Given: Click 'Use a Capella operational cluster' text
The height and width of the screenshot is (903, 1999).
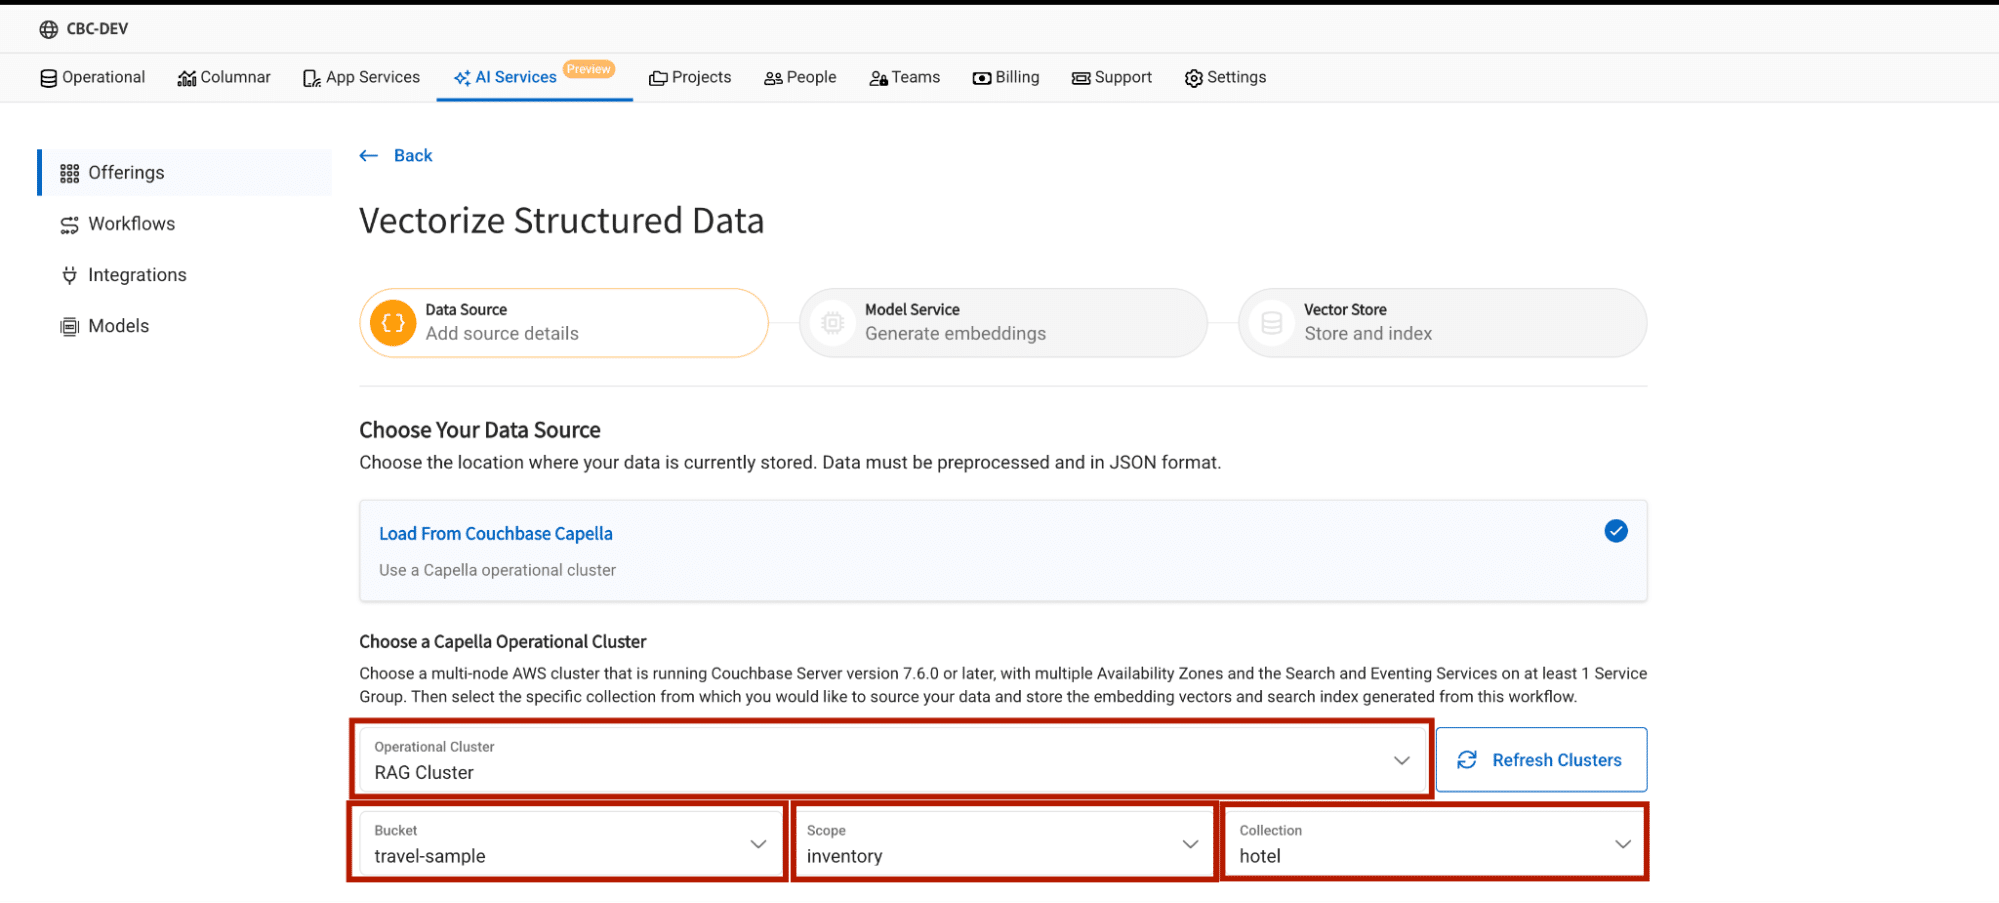Looking at the screenshot, I should [497, 570].
